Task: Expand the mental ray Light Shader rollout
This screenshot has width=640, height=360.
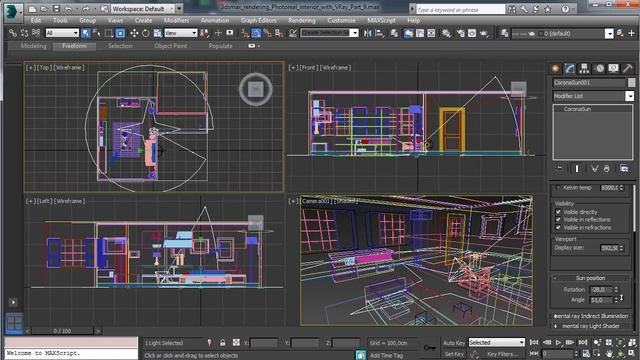Action: pyautogui.click(x=590, y=326)
